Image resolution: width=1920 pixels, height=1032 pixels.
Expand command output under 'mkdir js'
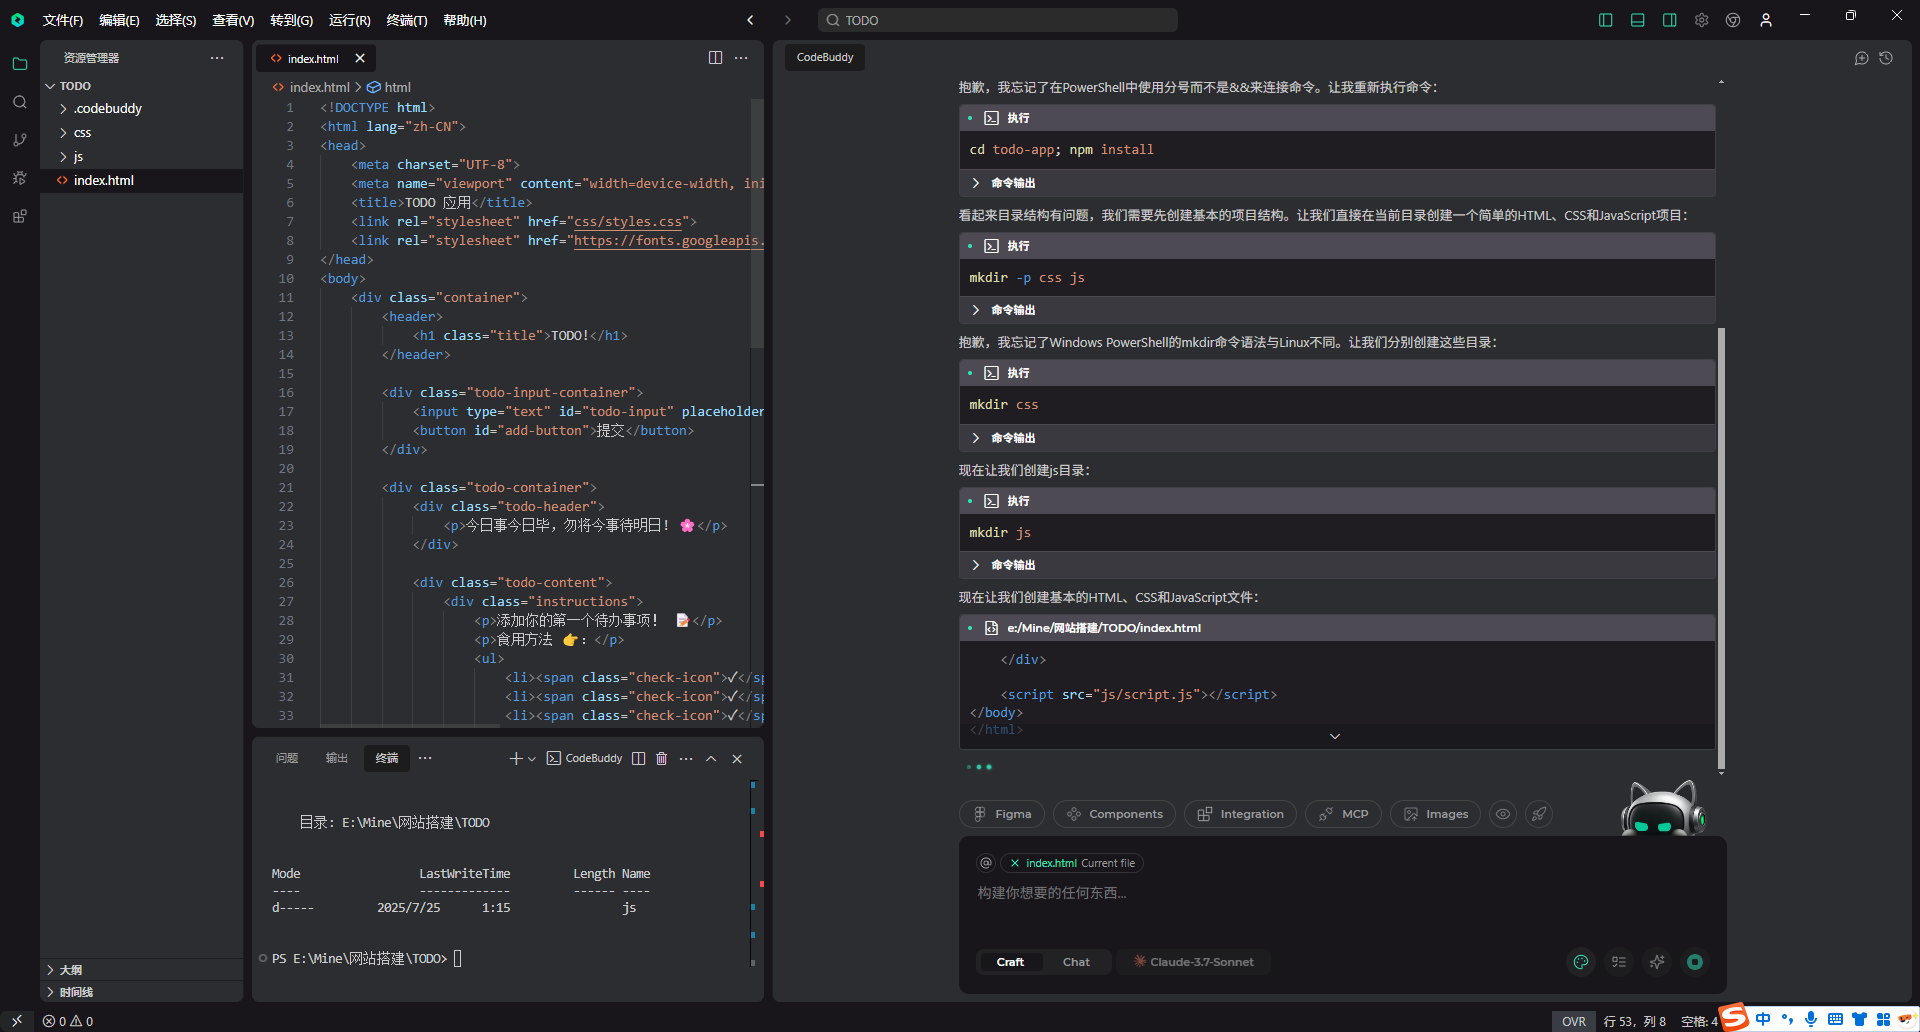click(x=976, y=565)
